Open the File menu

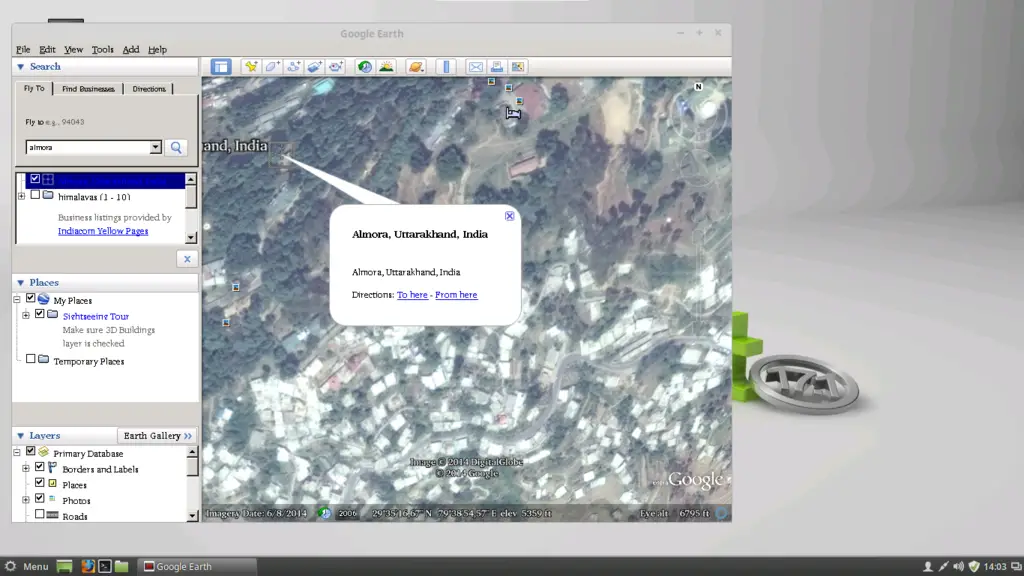pyautogui.click(x=23, y=50)
